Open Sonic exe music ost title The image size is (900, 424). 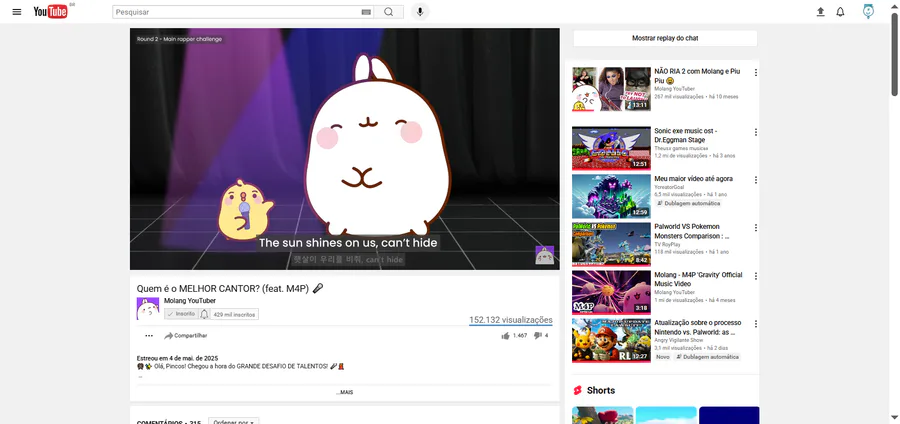[x=686, y=135]
